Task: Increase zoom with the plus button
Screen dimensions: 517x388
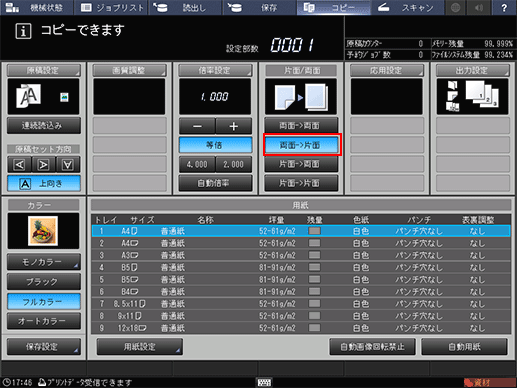Action: [x=234, y=126]
